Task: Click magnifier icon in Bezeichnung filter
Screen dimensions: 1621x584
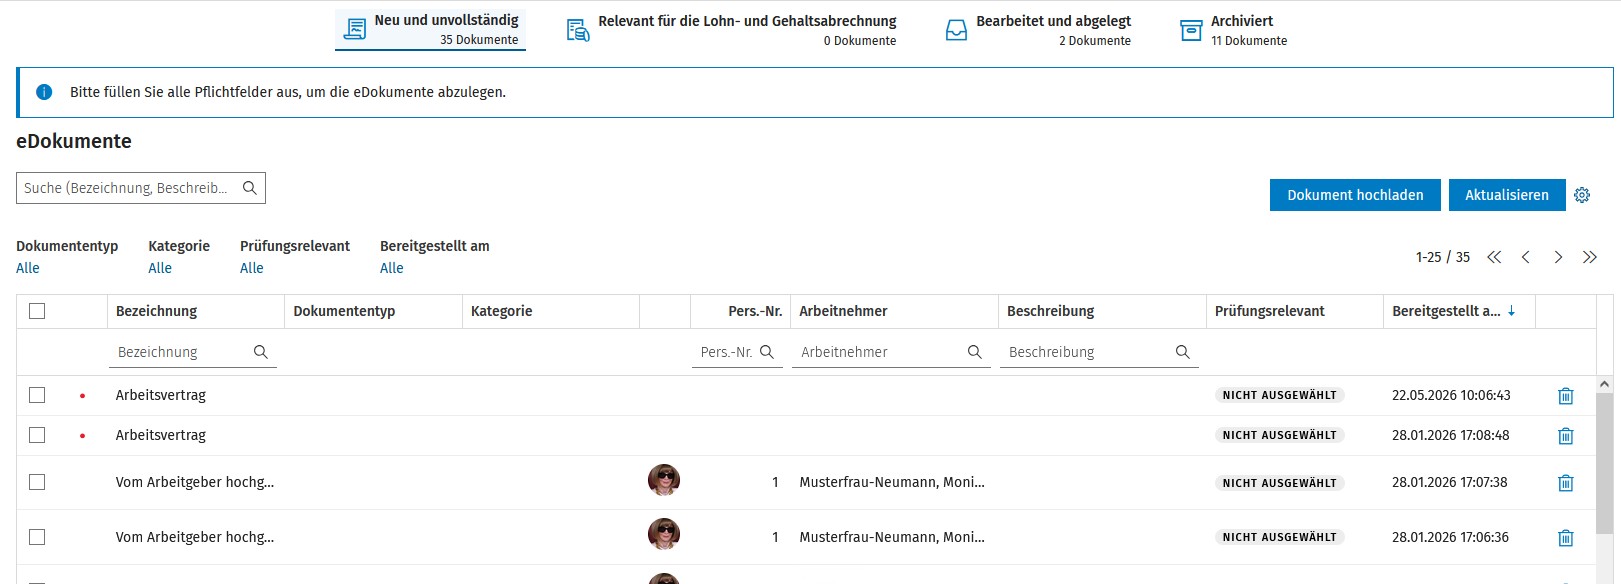Action: tap(261, 352)
